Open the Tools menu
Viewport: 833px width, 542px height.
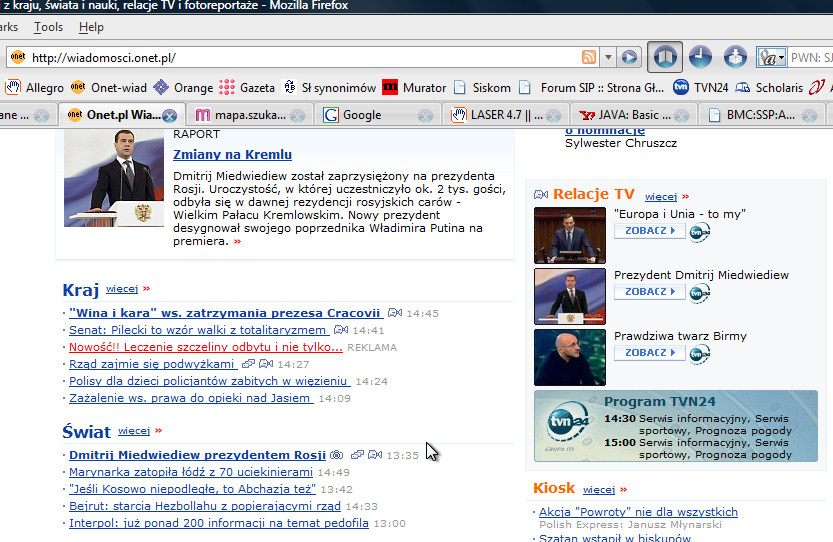(48, 27)
